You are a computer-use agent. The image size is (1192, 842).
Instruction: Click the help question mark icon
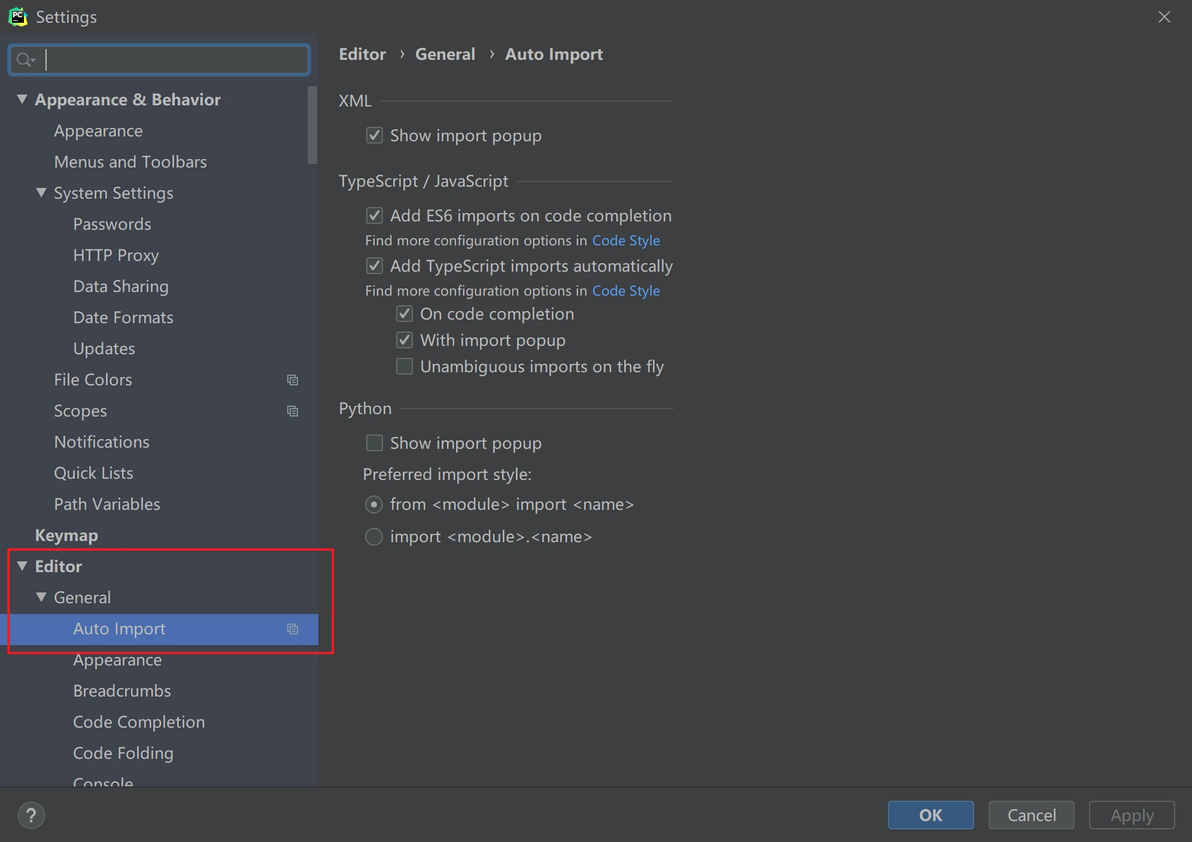click(31, 815)
